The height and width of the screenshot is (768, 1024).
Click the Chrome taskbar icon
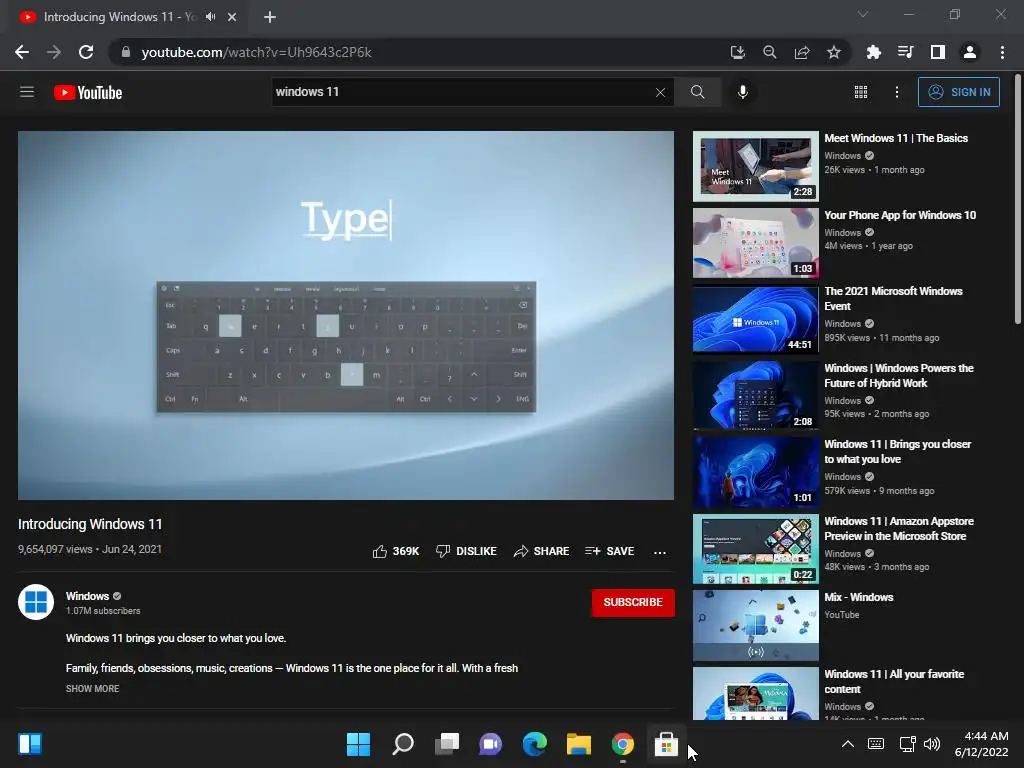coord(623,744)
